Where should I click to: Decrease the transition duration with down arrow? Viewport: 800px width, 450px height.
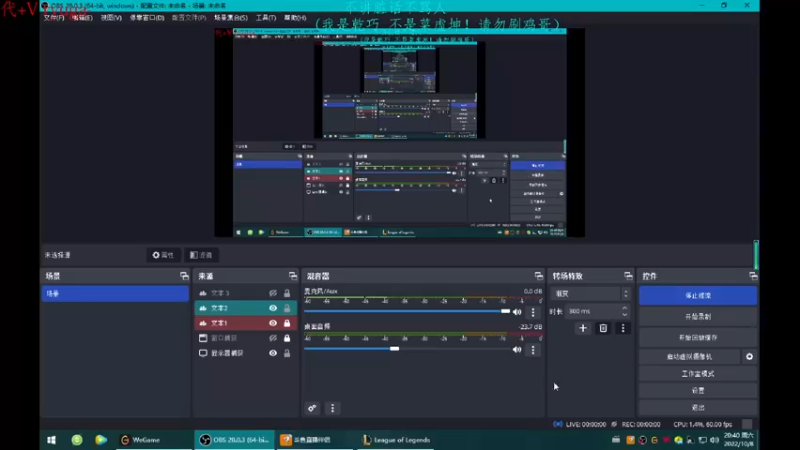624,314
